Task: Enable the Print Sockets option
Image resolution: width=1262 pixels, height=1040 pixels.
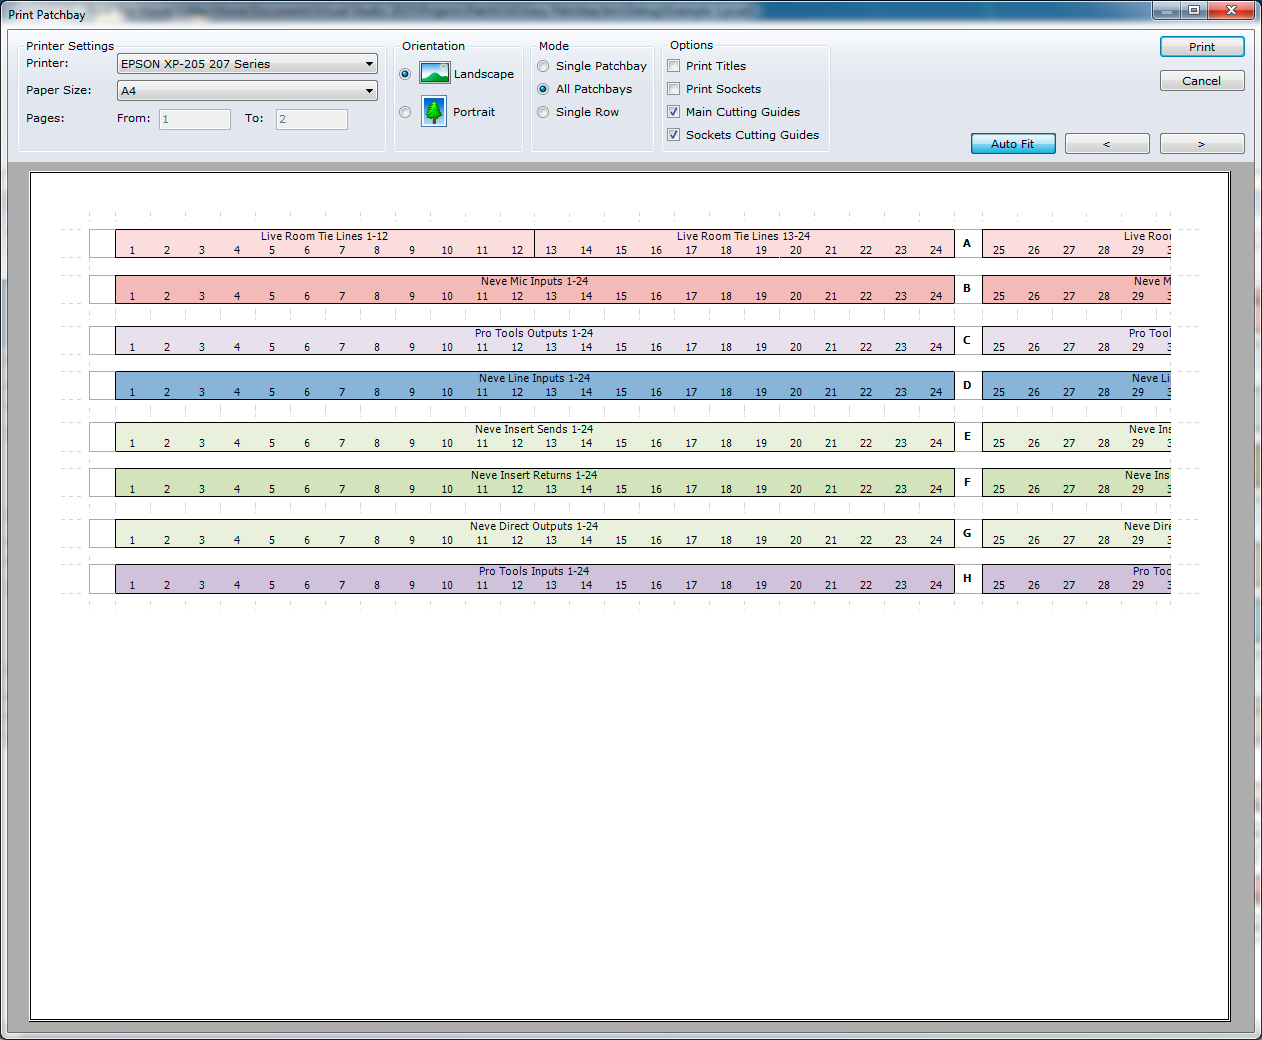Action: click(673, 88)
